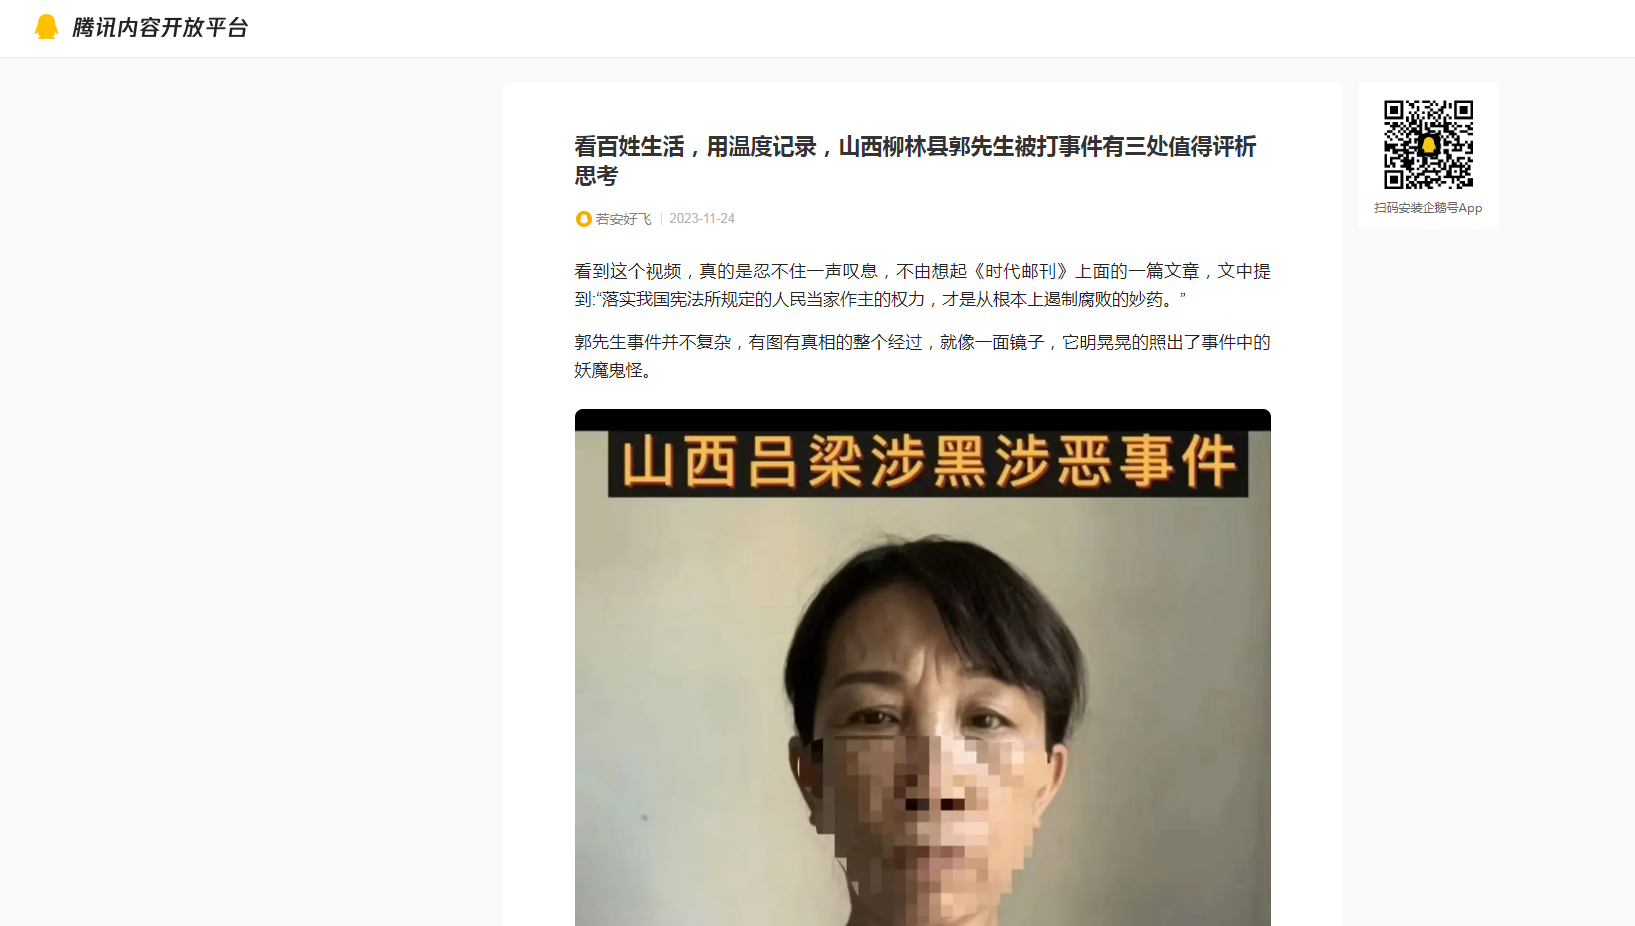Click the orange author avatar icon
This screenshot has width=1635, height=926.
click(x=583, y=219)
